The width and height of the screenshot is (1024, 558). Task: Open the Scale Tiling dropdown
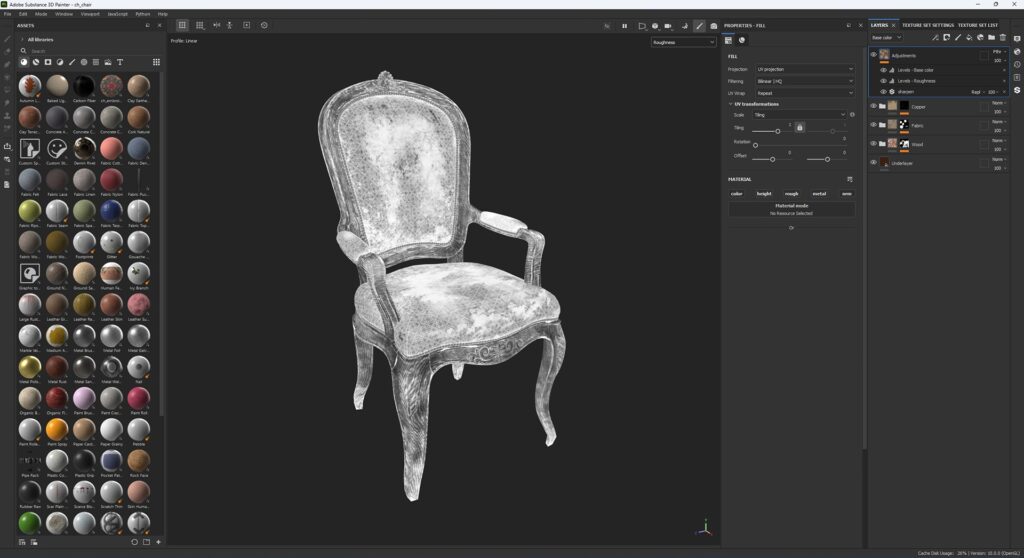coord(799,115)
